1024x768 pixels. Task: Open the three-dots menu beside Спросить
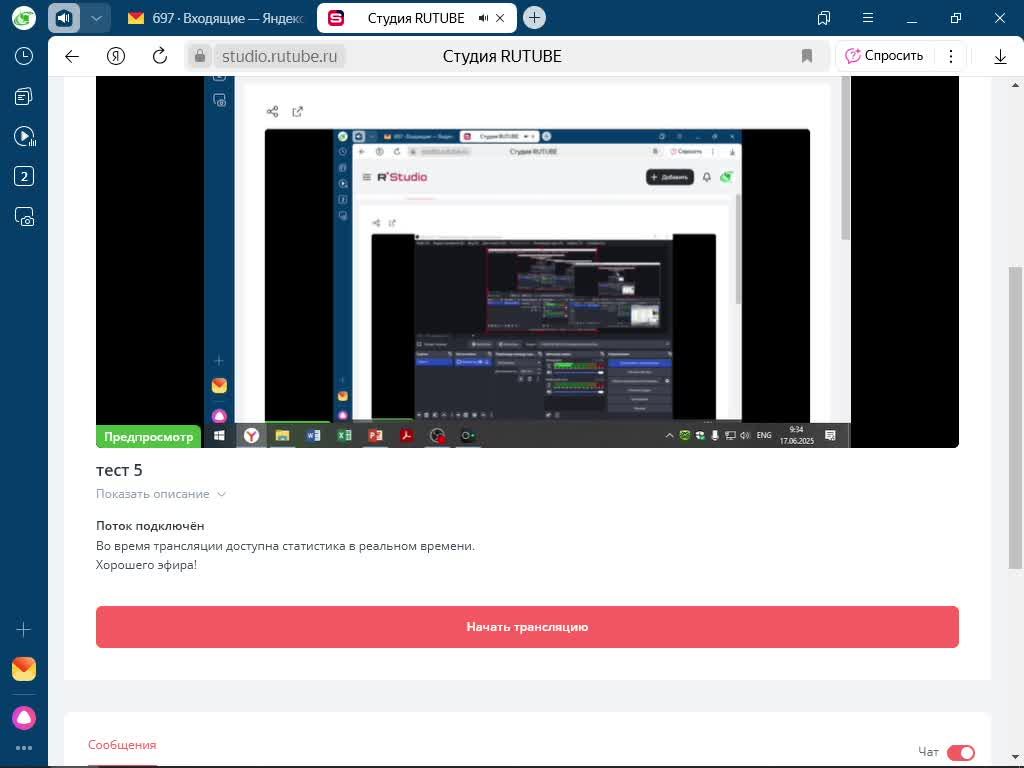pyautogui.click(x=951, y=56)
